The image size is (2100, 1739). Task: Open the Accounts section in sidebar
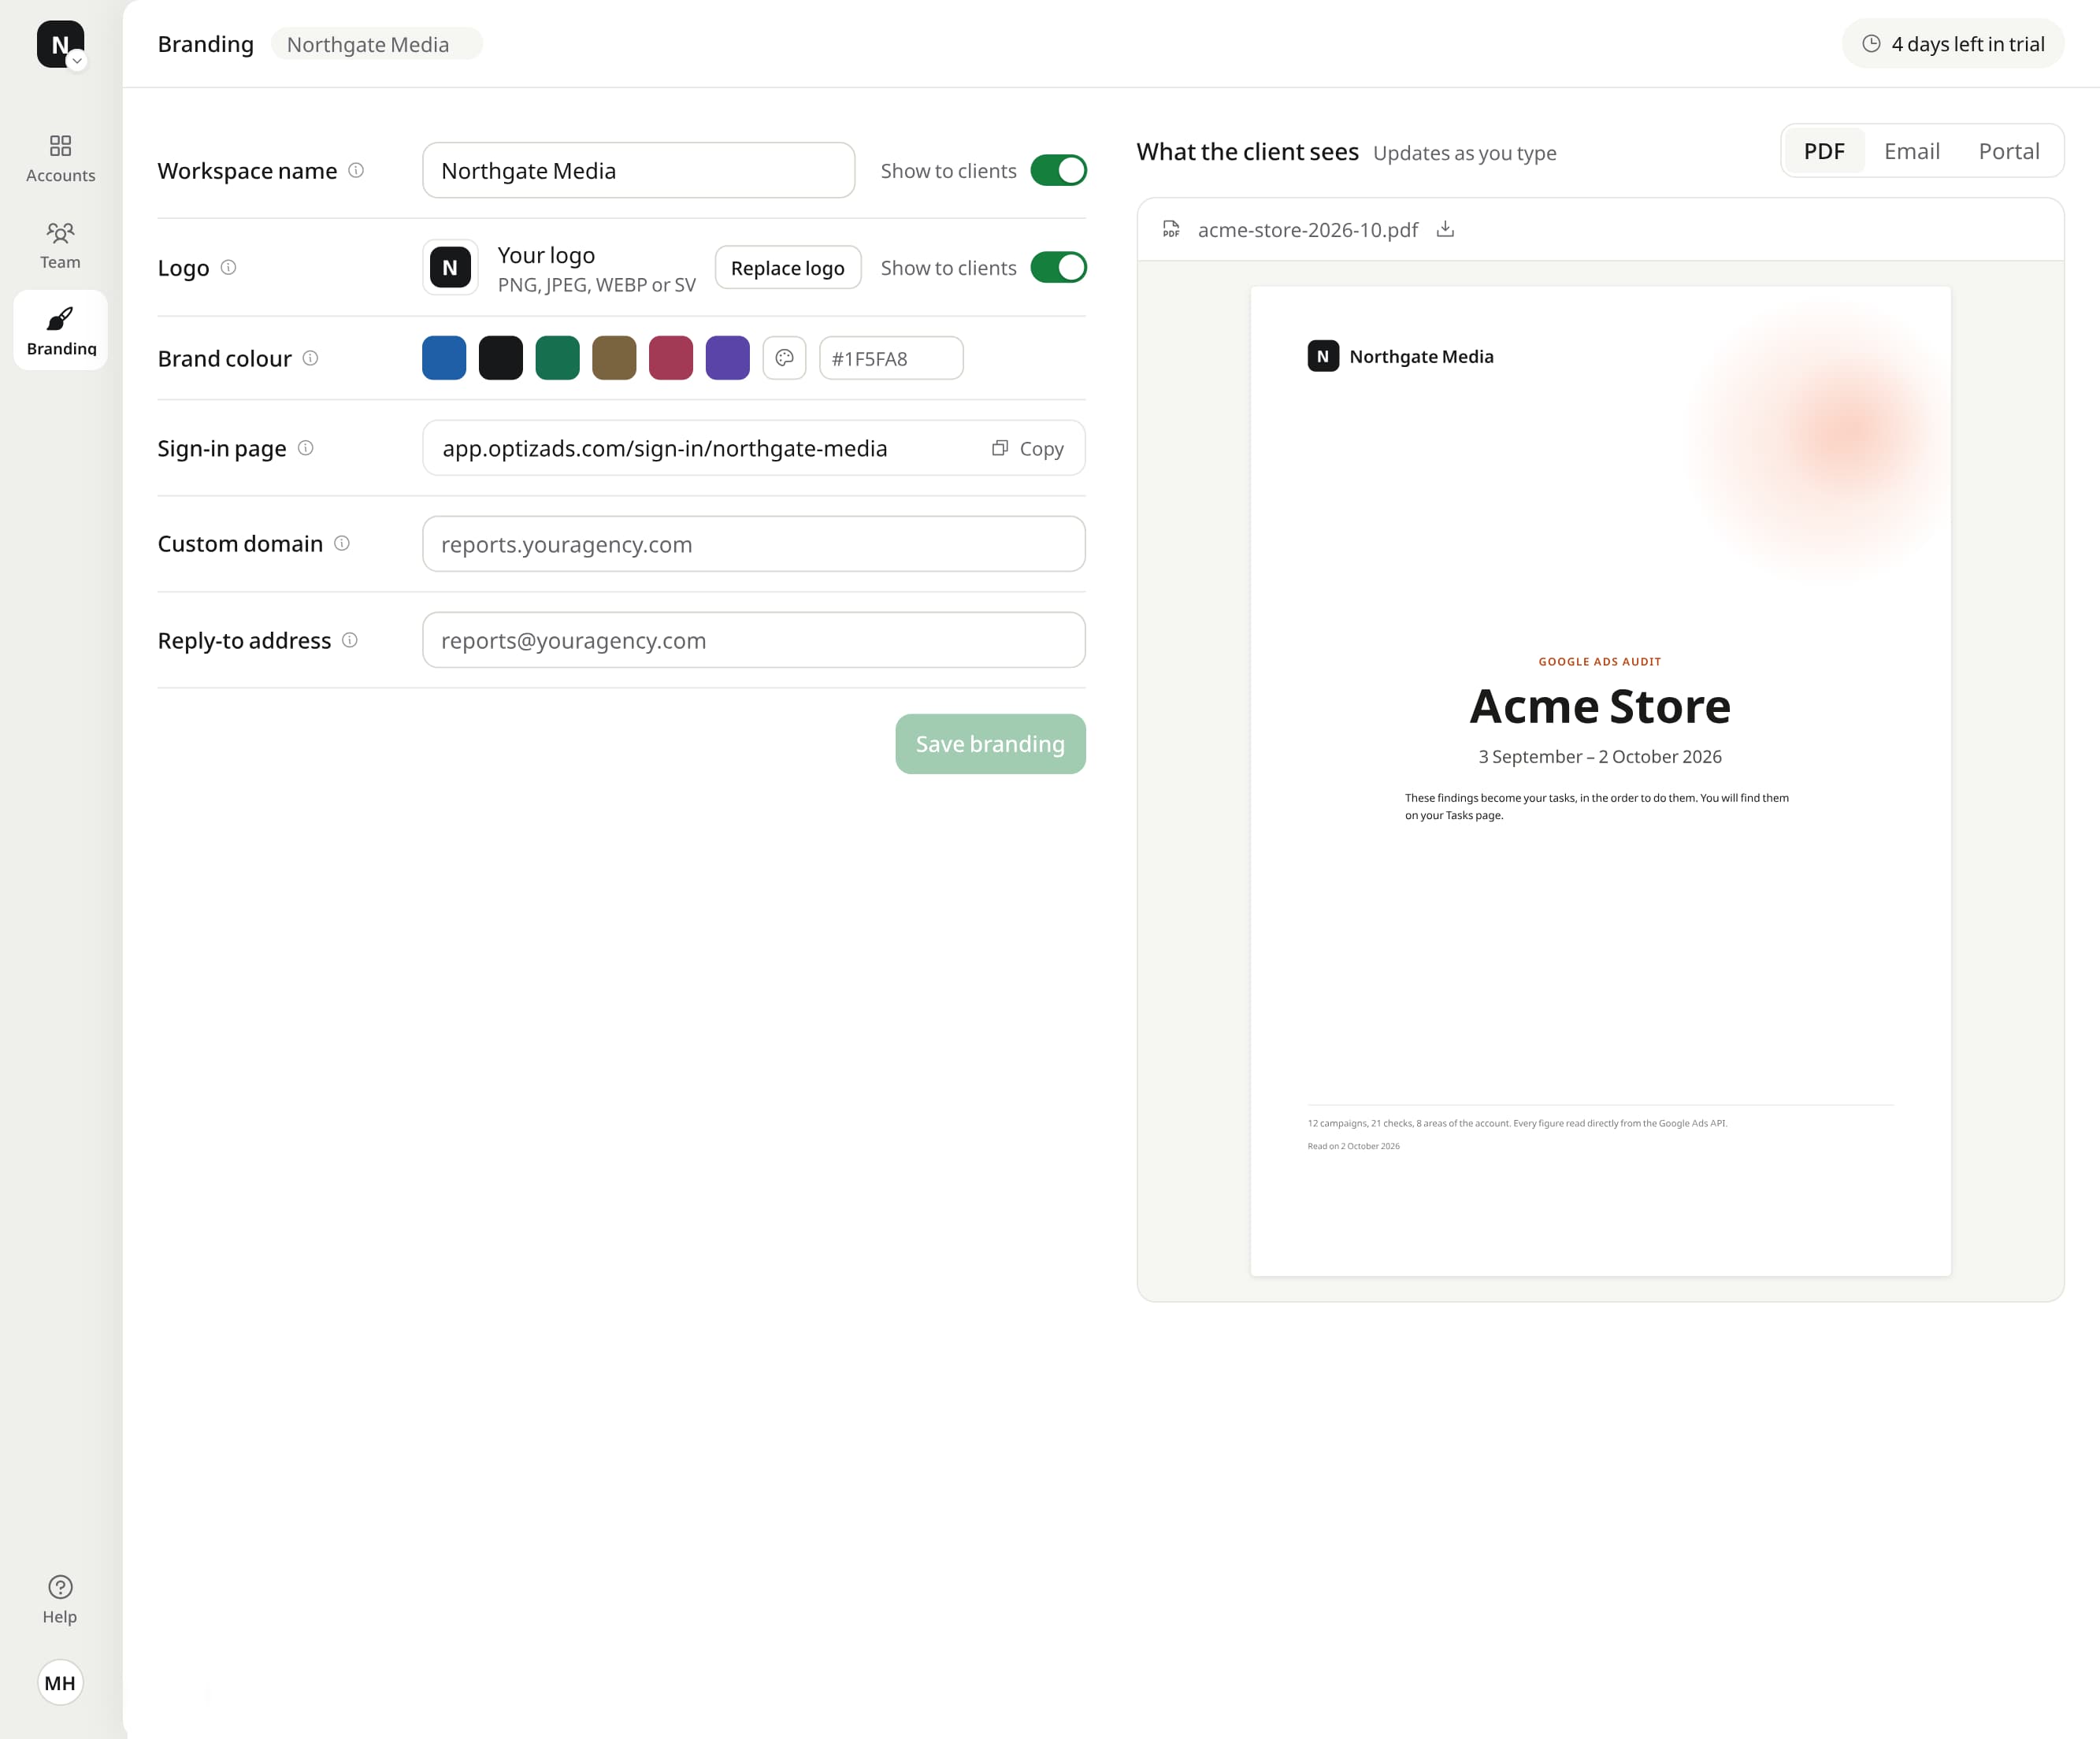60,158
